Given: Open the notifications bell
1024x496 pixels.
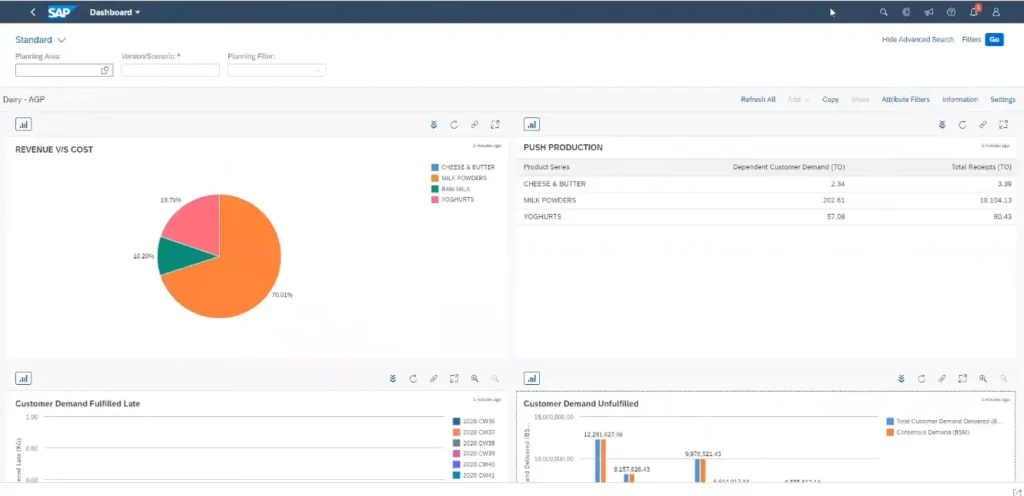Looking at the screenshot, I should 974,12.
